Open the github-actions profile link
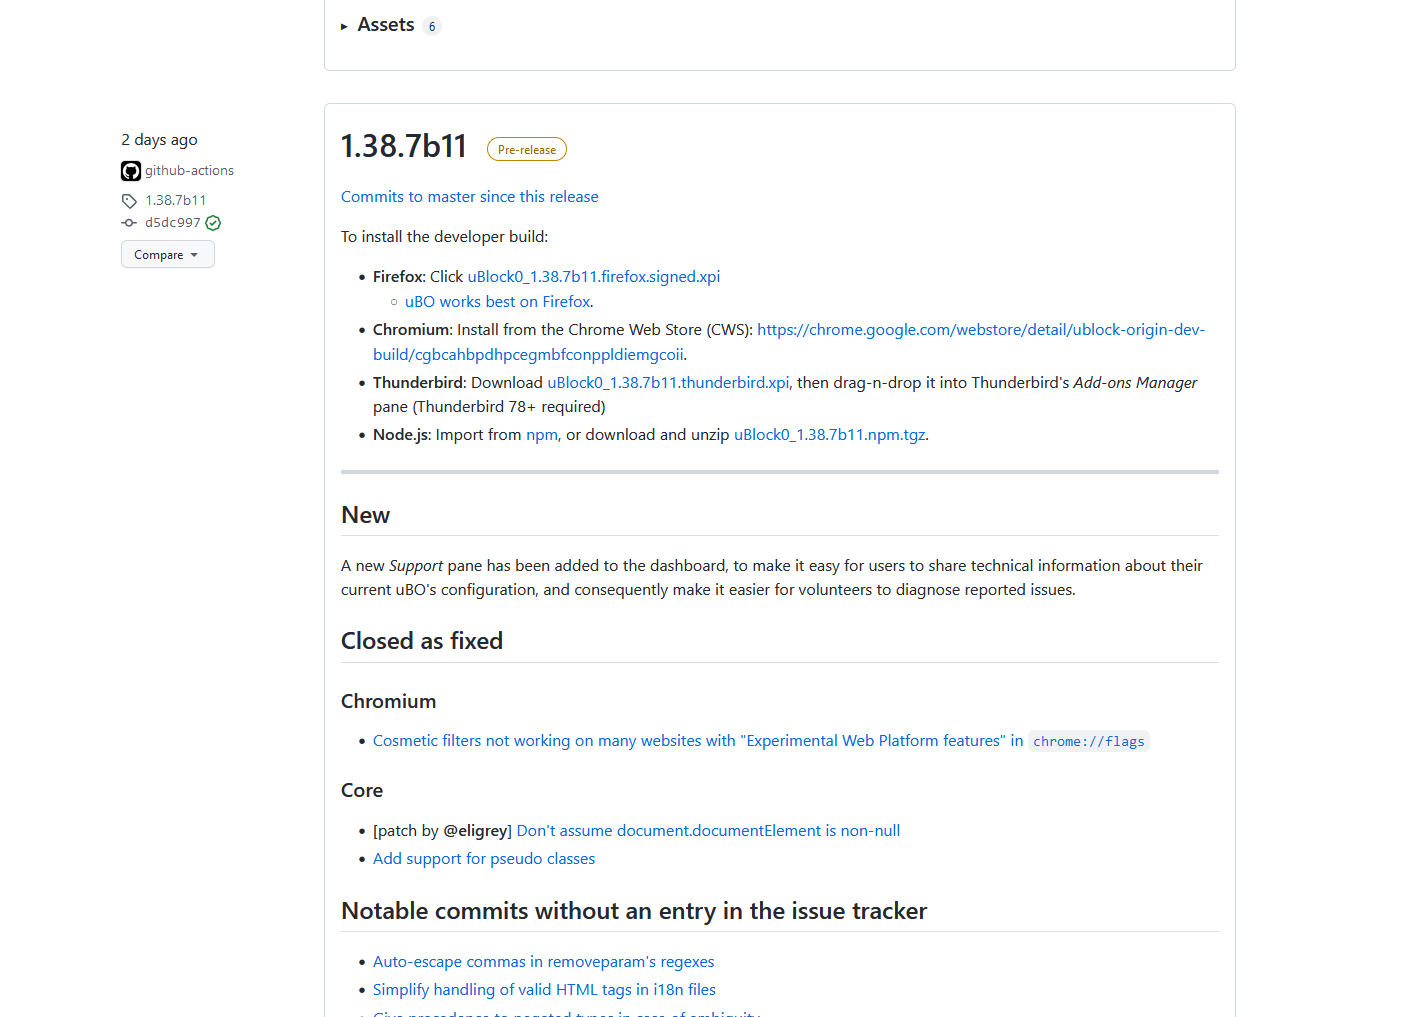The width and height of the screenshot is (1415, 1017). (189, 170)
